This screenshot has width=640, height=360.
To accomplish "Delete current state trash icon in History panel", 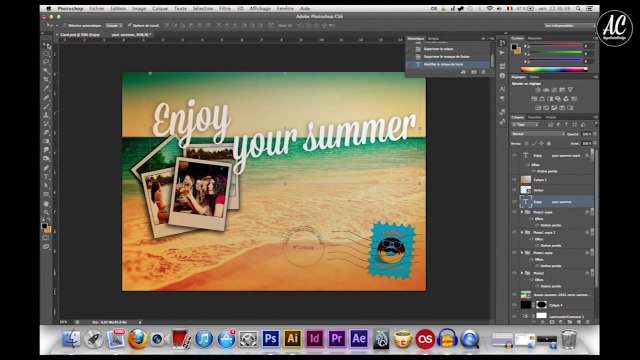I will 483,72.
